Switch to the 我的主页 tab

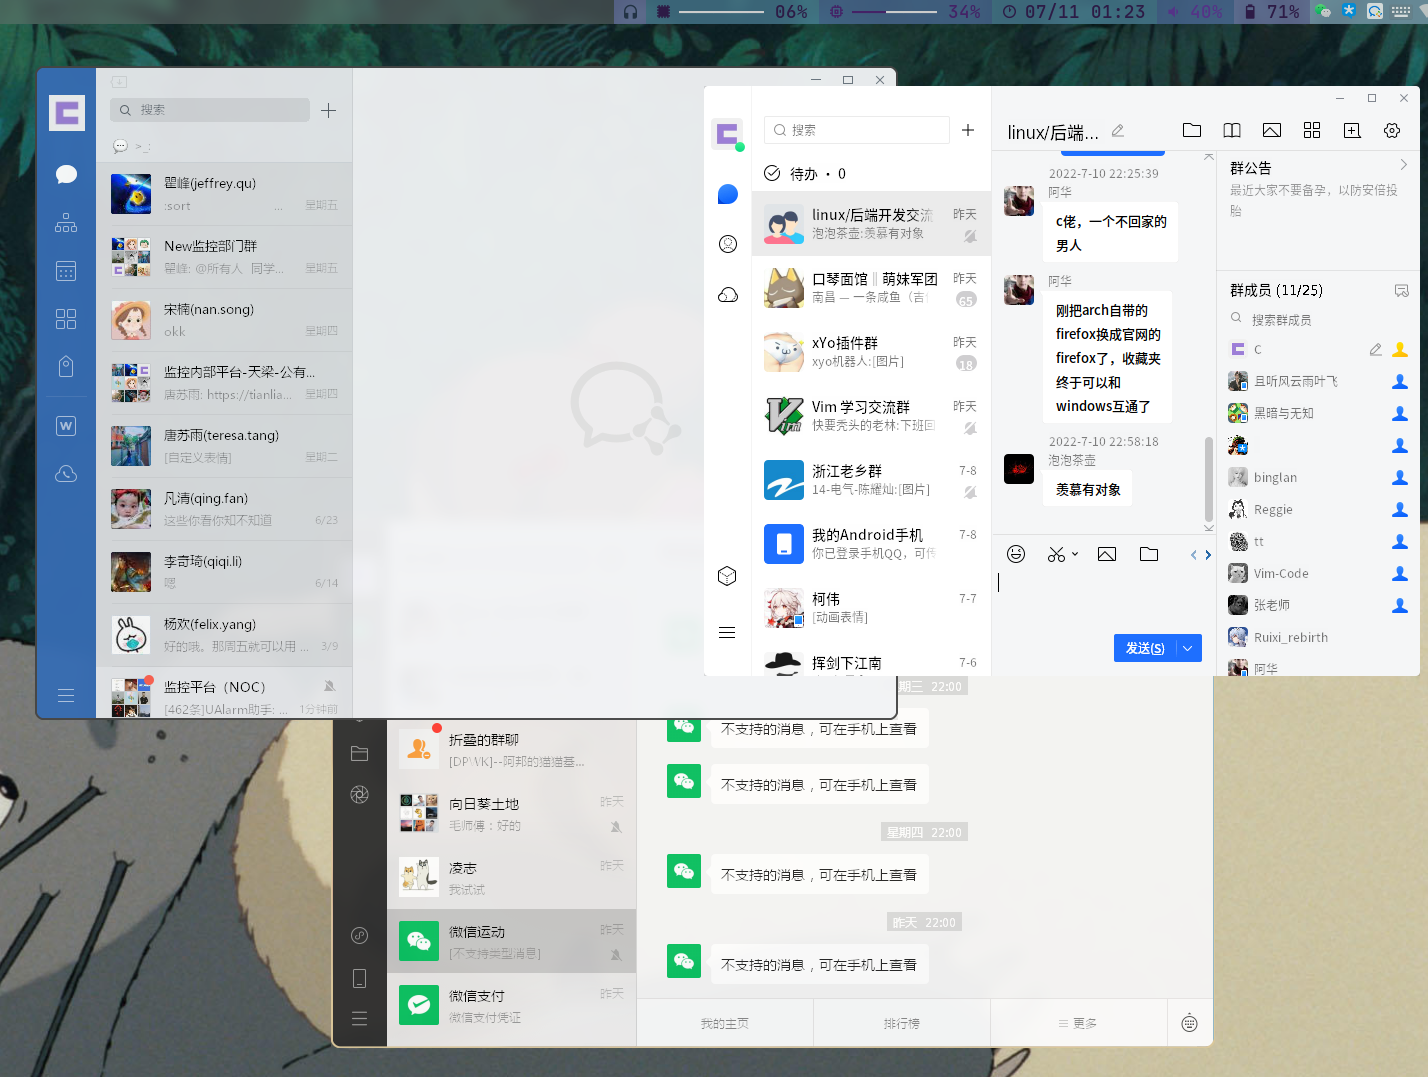(724, 1022)
